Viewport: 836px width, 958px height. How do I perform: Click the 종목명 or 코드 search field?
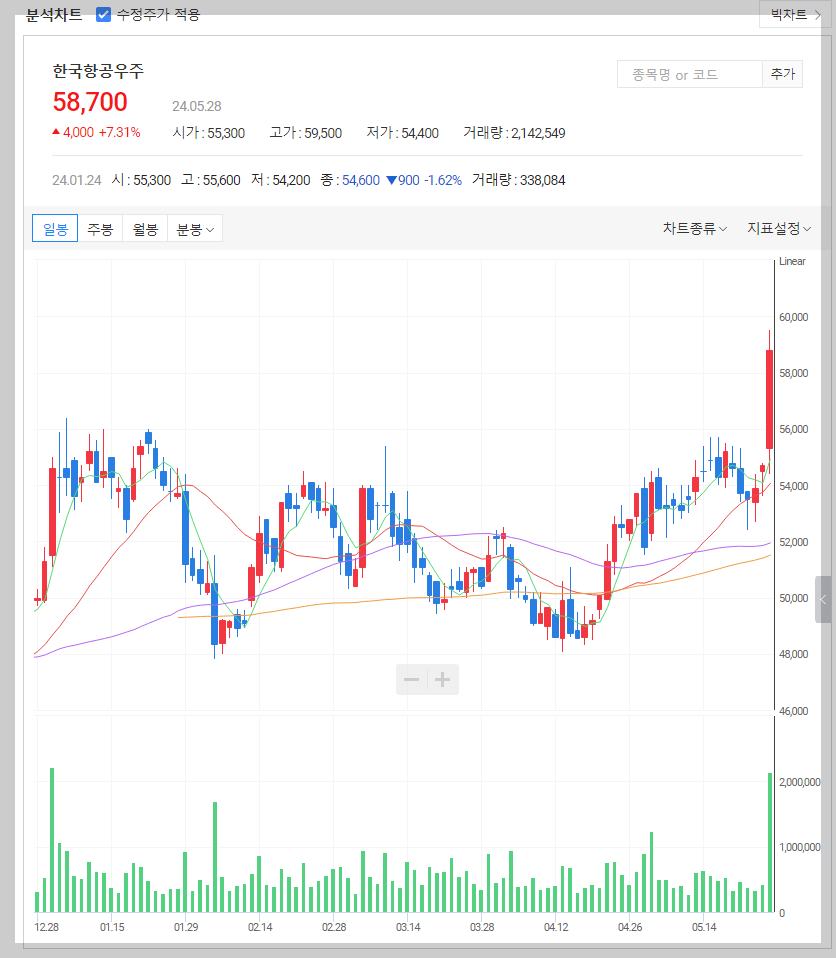(689, 75)
